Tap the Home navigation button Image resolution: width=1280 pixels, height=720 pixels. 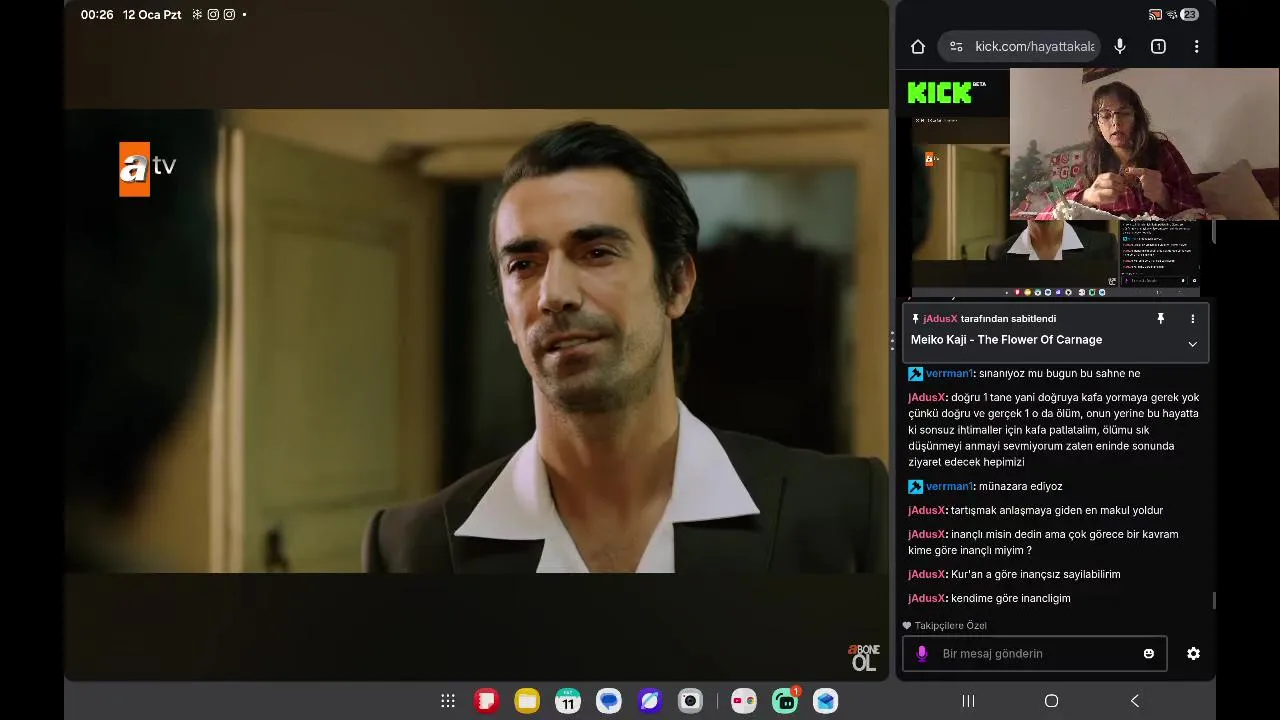[x=1051, y=701]
